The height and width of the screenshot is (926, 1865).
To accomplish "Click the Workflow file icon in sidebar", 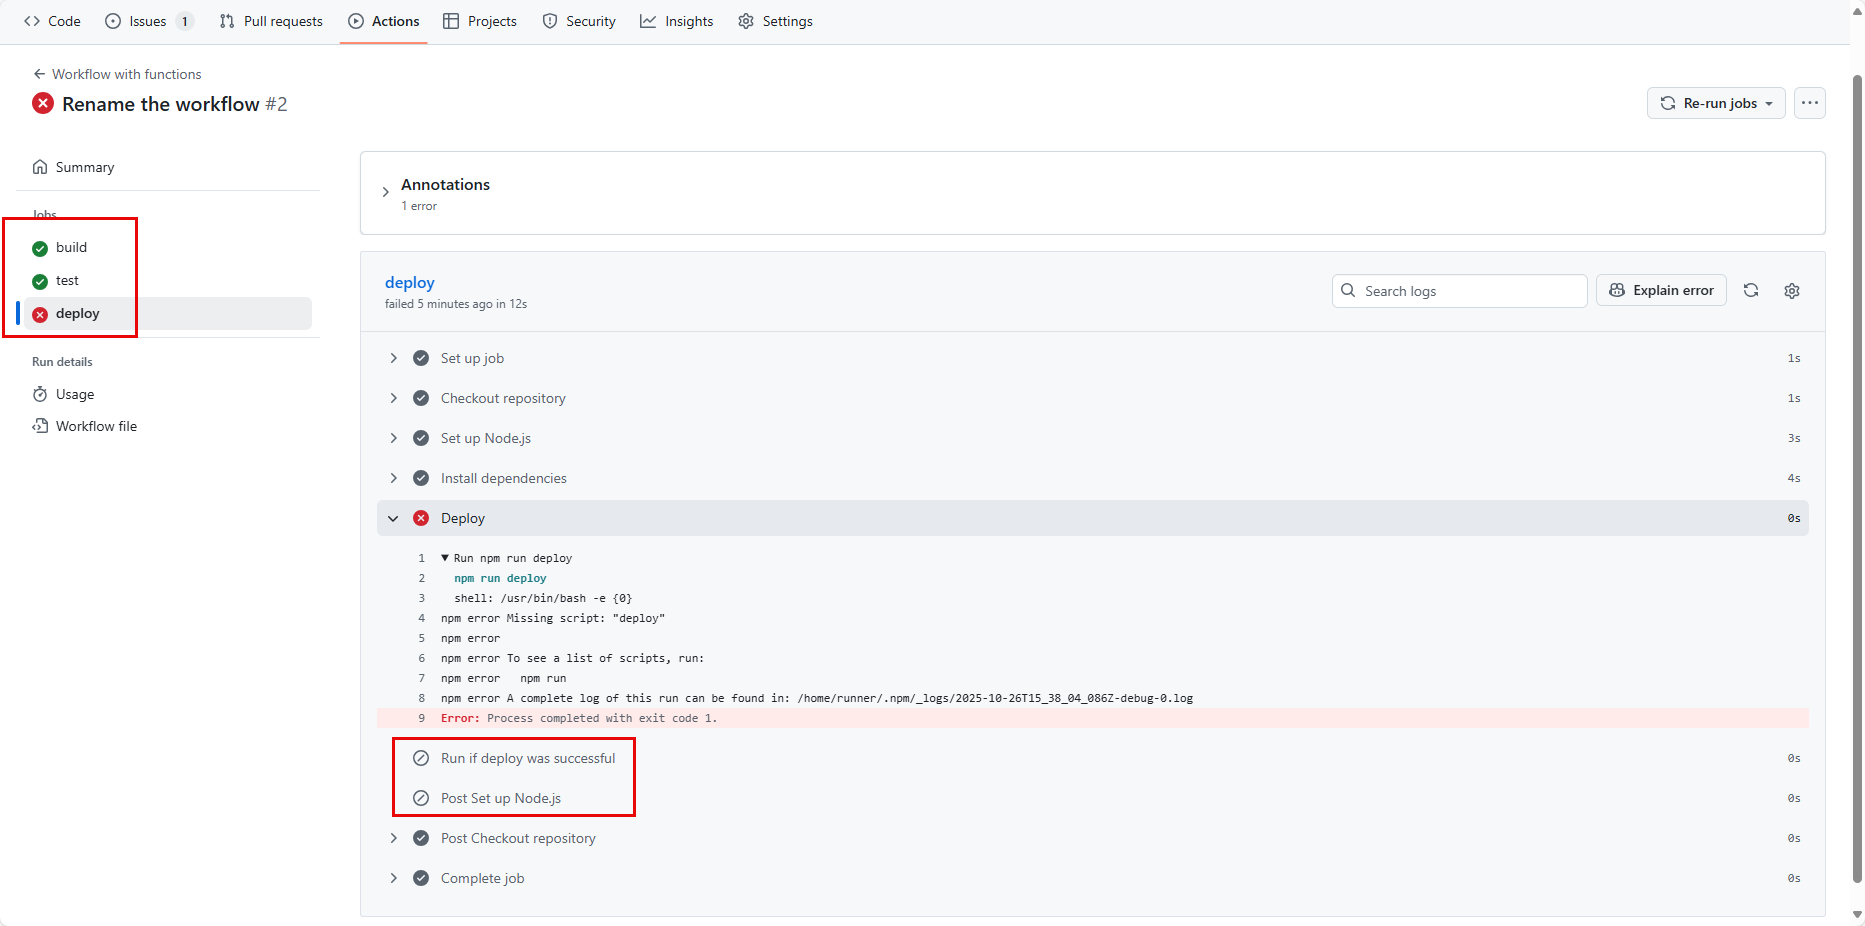I will pos(40,426).
